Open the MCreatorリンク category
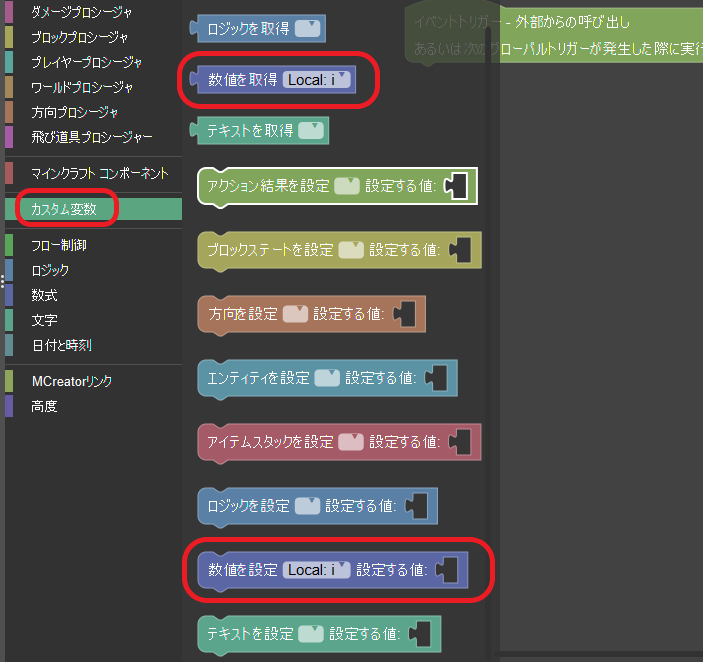The width and height of the screenshot is (703, 662). point(72,381)
